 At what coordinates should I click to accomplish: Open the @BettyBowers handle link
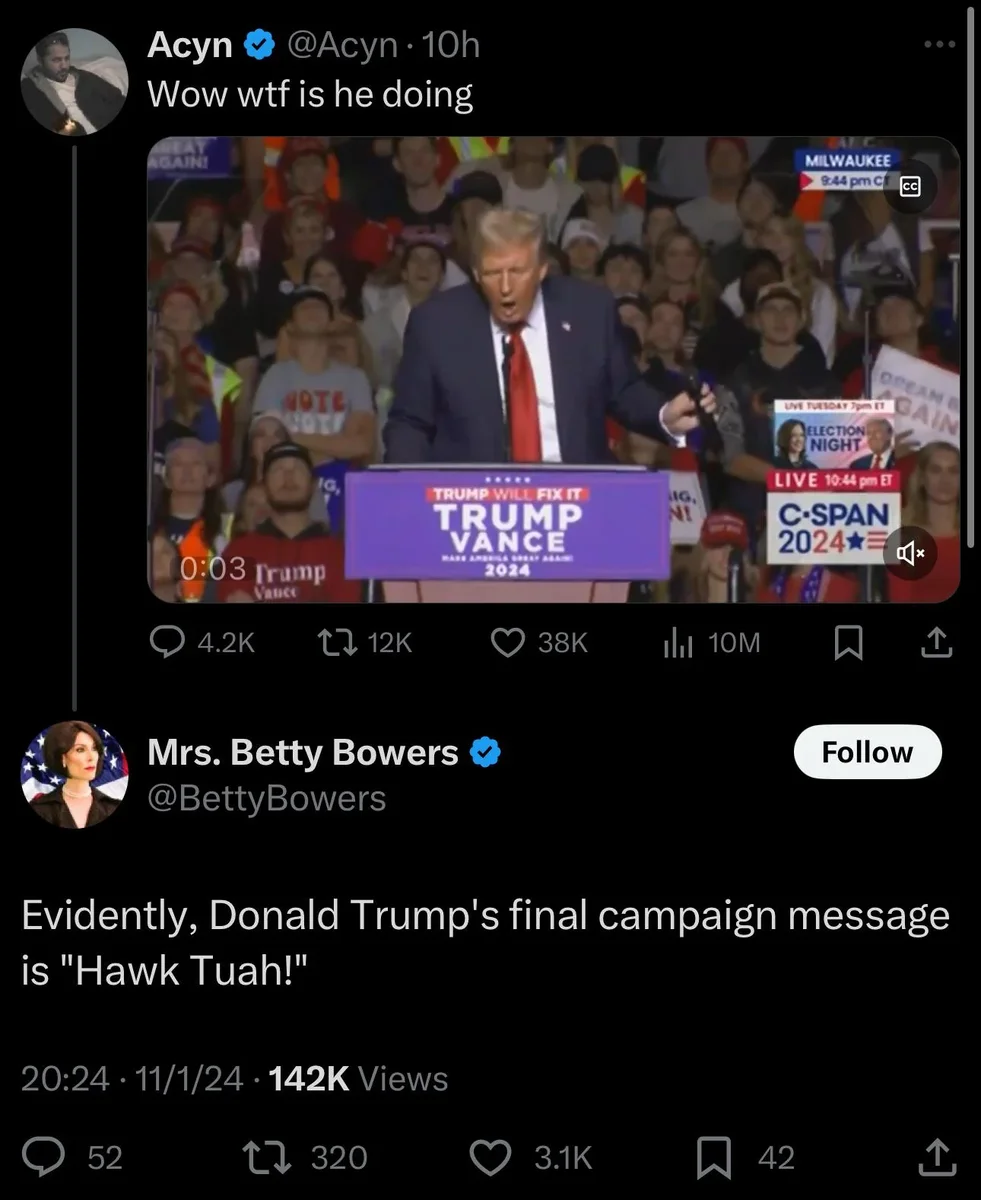click(267, 798)
